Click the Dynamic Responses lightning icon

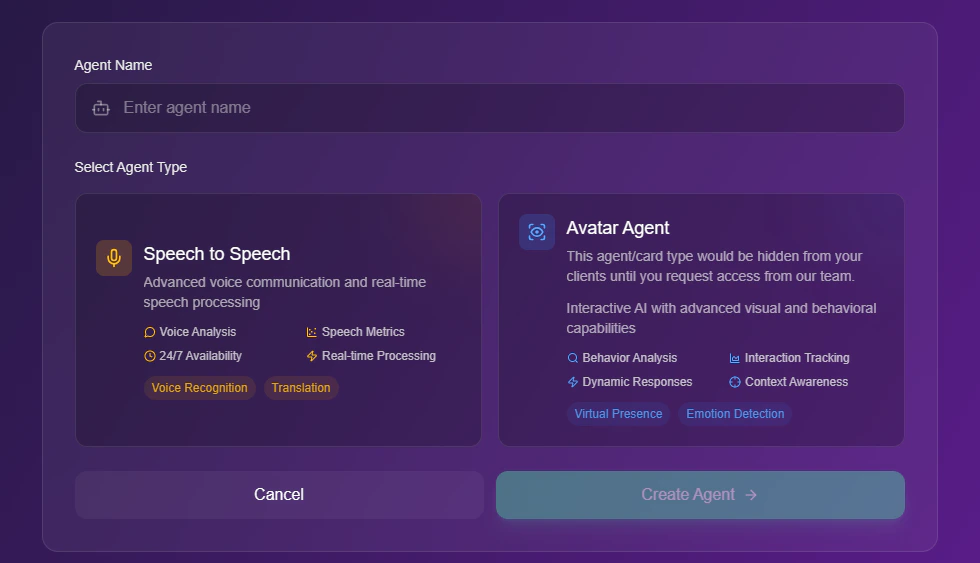point(572,382)
